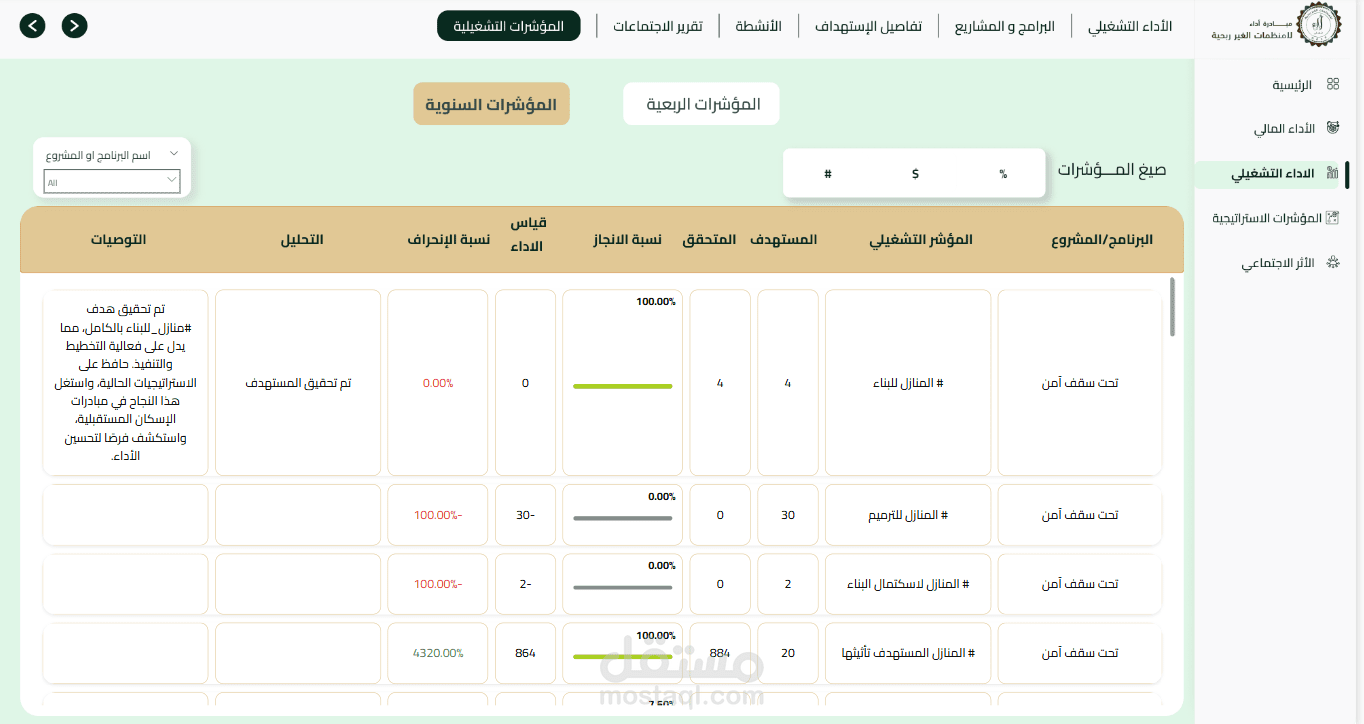
Task: Go forward with the right arrow button
Action: [75, 26]
